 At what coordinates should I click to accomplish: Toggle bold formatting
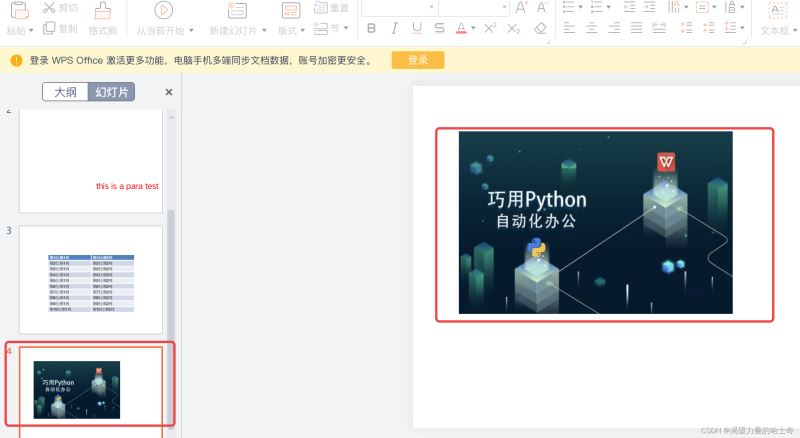tap(370, 29)
